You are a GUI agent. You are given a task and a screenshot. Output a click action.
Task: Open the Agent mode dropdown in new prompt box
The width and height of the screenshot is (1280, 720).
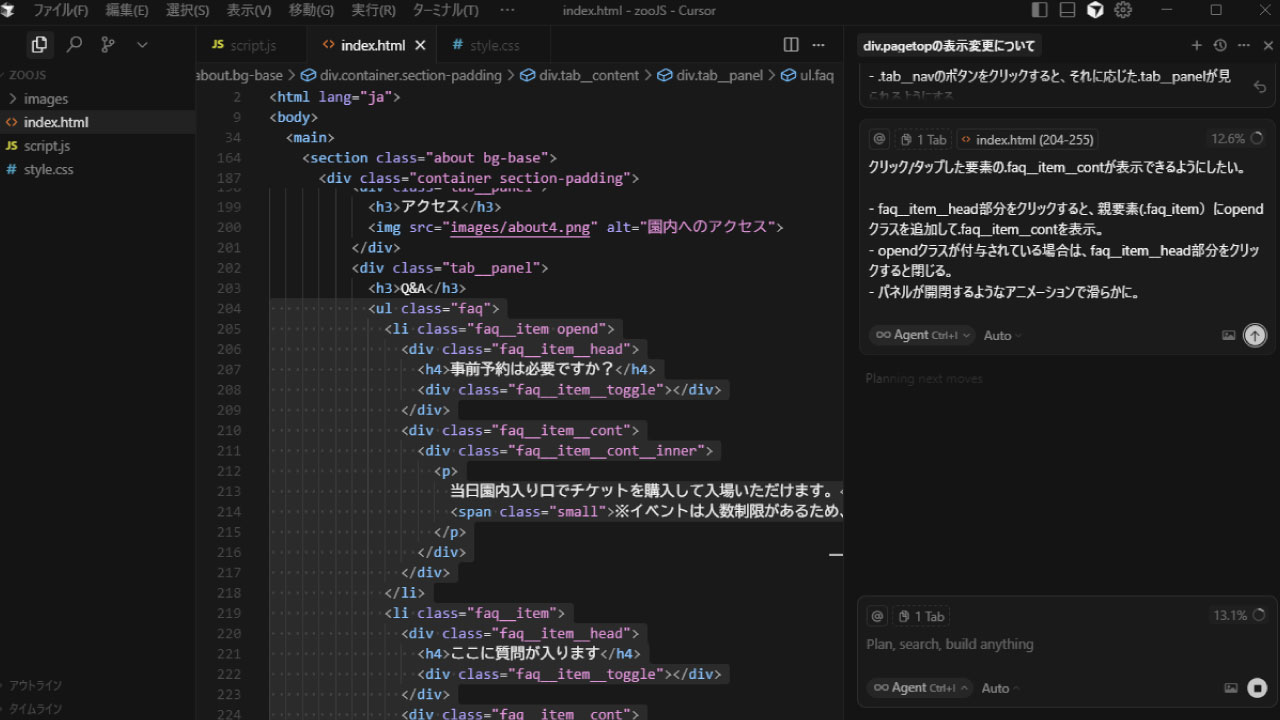pyautogui.click(x=920, y=688)
